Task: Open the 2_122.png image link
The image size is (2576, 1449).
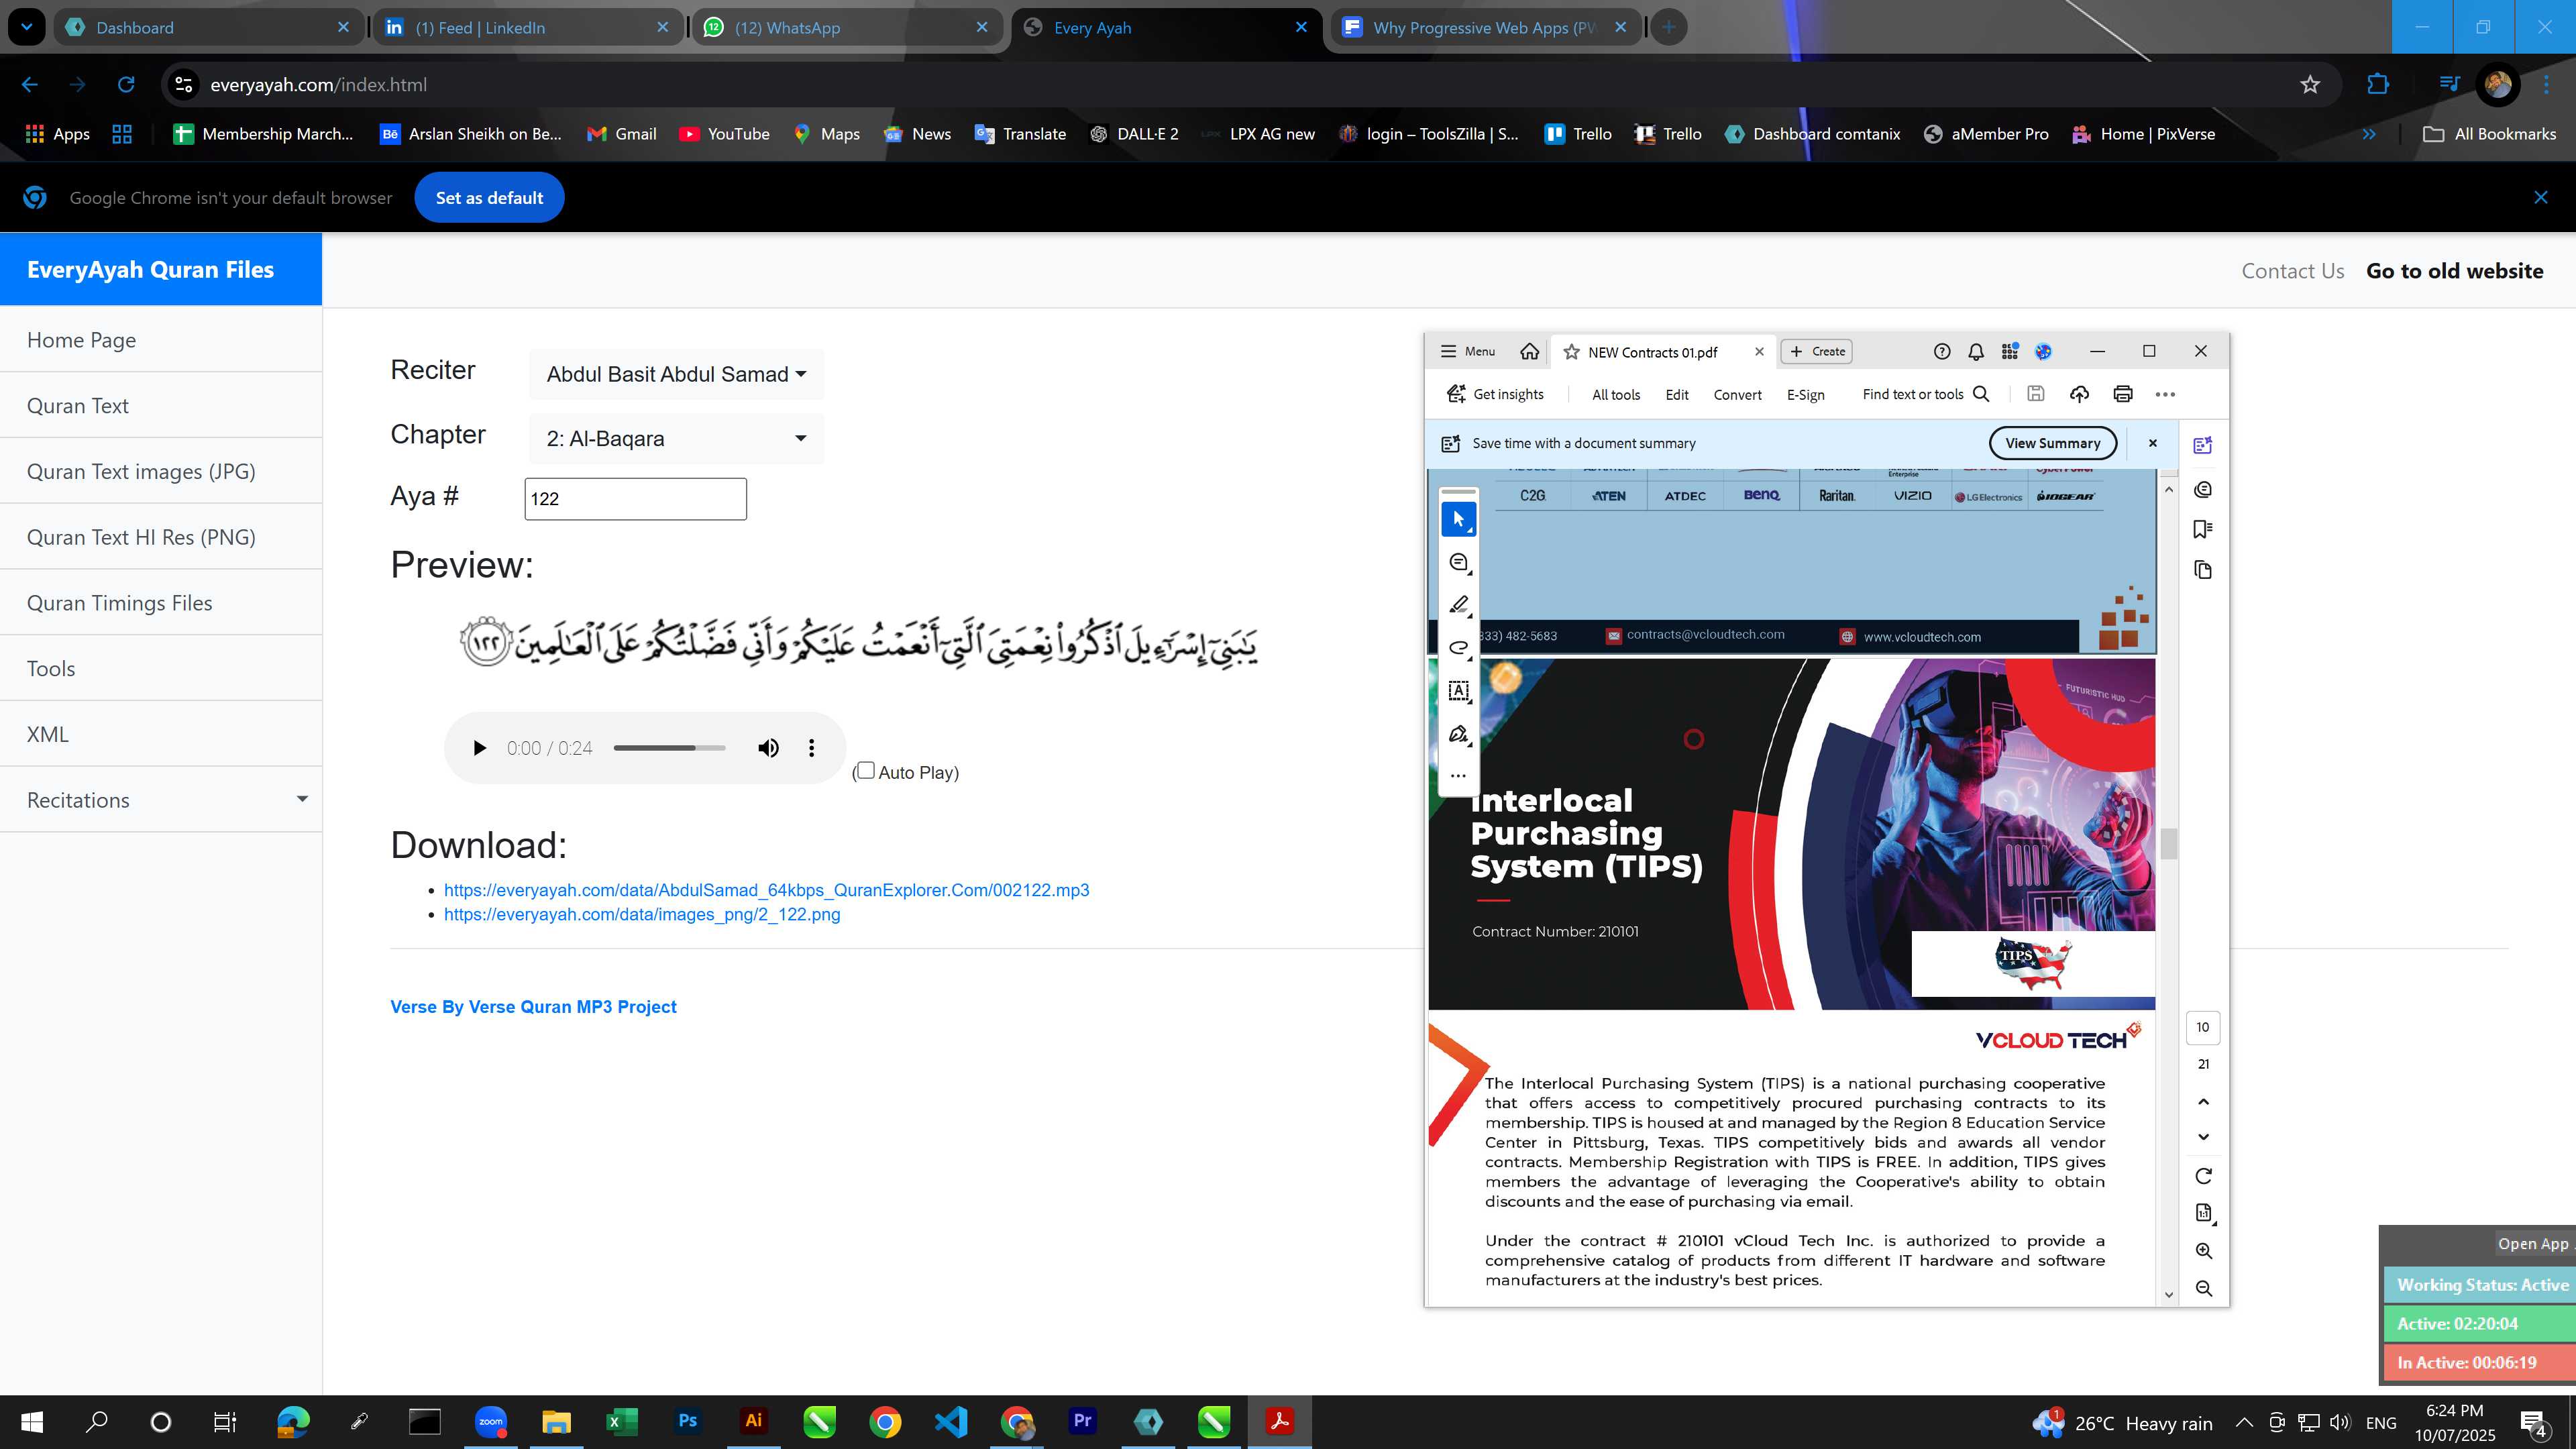Action: [x=642, y=914]
